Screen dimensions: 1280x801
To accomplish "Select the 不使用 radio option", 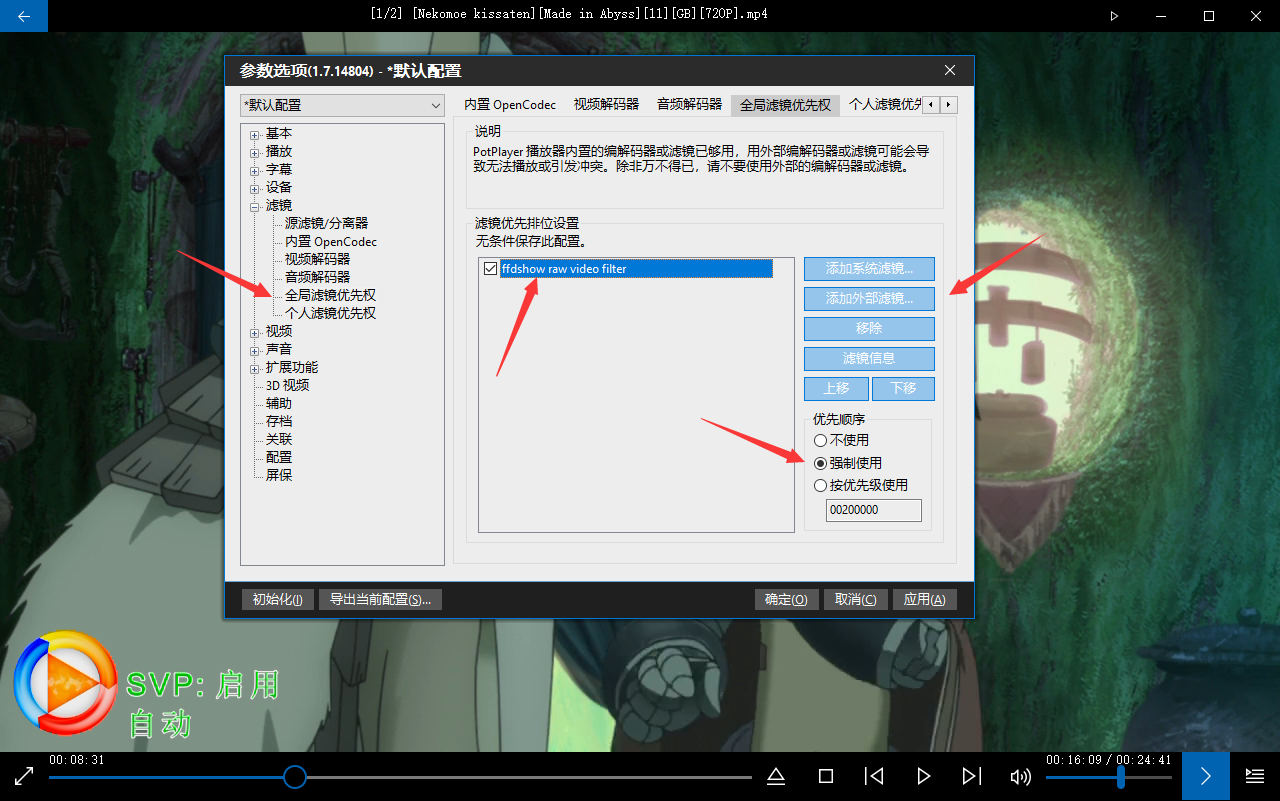I will (x=821, y=440).
